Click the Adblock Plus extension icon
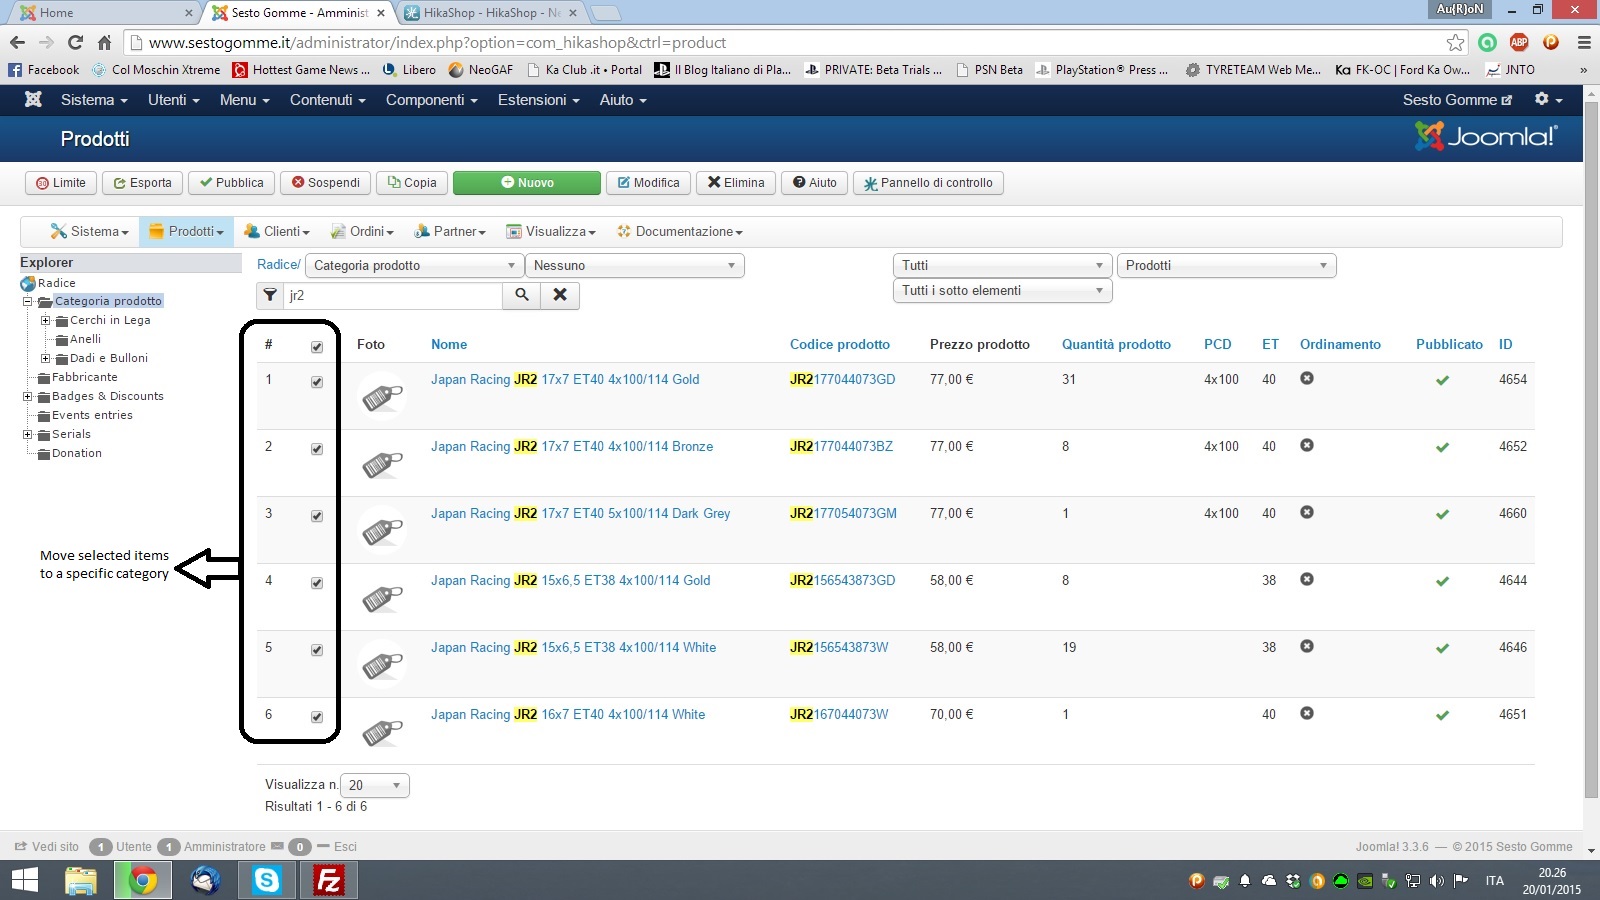Image resolution: width=1600 pixels, height=900 pixels. pyautogui.click(x=1519, y=42)
